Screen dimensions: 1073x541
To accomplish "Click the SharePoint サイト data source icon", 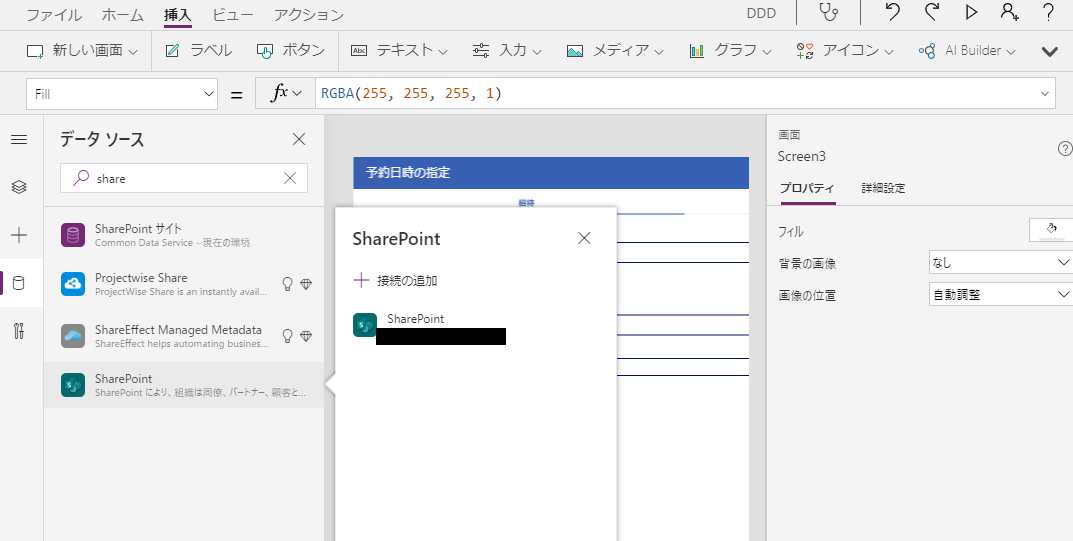I will click(73, 235).
